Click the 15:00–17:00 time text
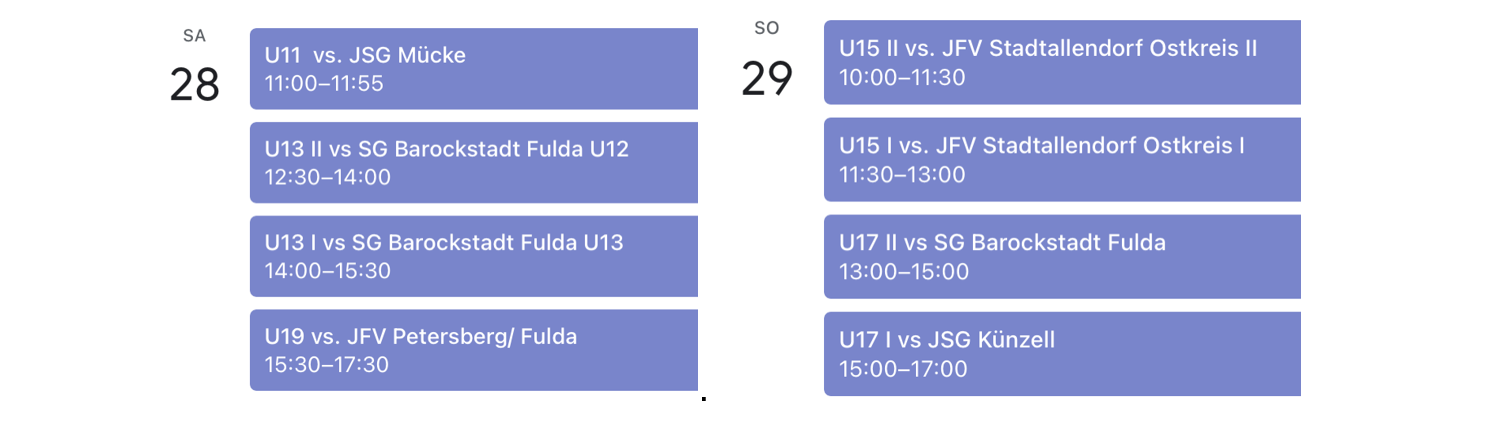Viewport: 1507px width, 430px height. (x=903, y=369)
